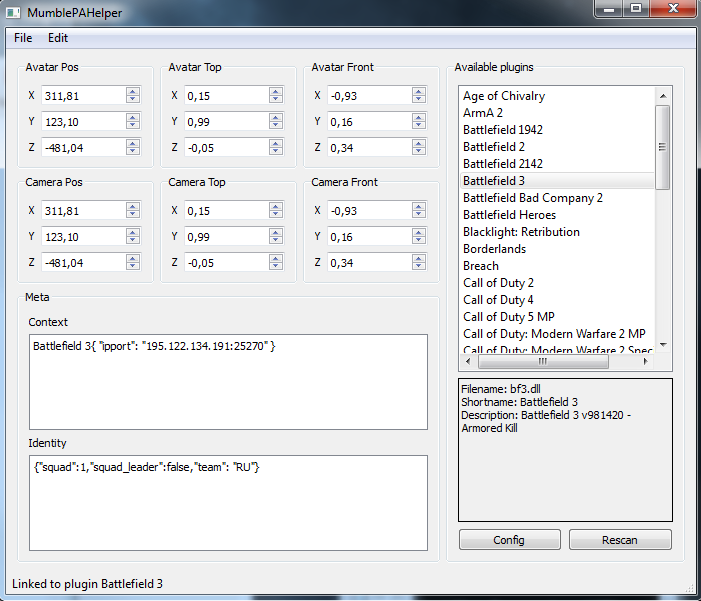
Task: Increase Avatar Pos Y value with up arrow
Action: pyautogui.click(x=133, y=117)
